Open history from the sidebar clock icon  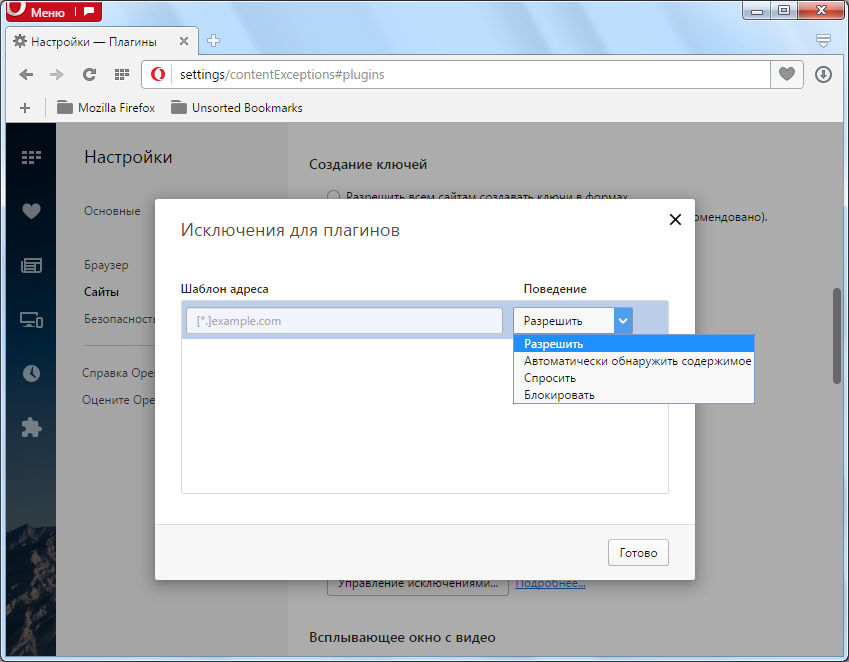tap(31, 373)
